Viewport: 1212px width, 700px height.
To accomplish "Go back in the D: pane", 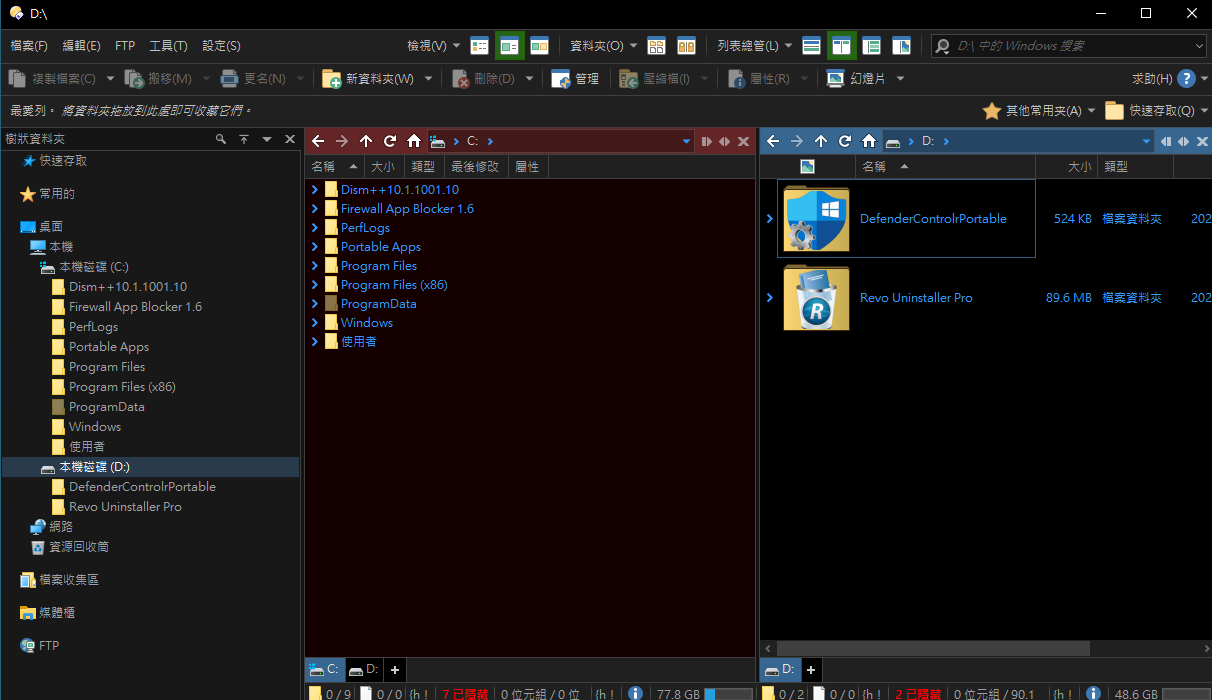I will (773, 141).
